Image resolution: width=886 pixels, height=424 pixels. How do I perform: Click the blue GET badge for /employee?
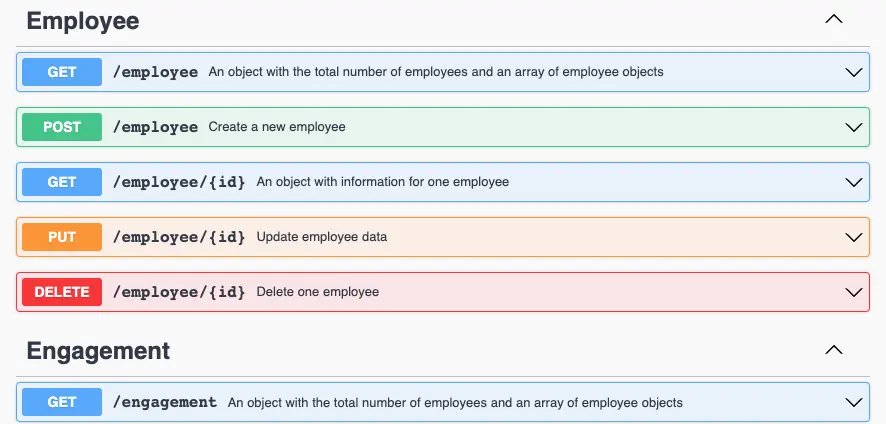pyautogui.click(x=62, y=72)
